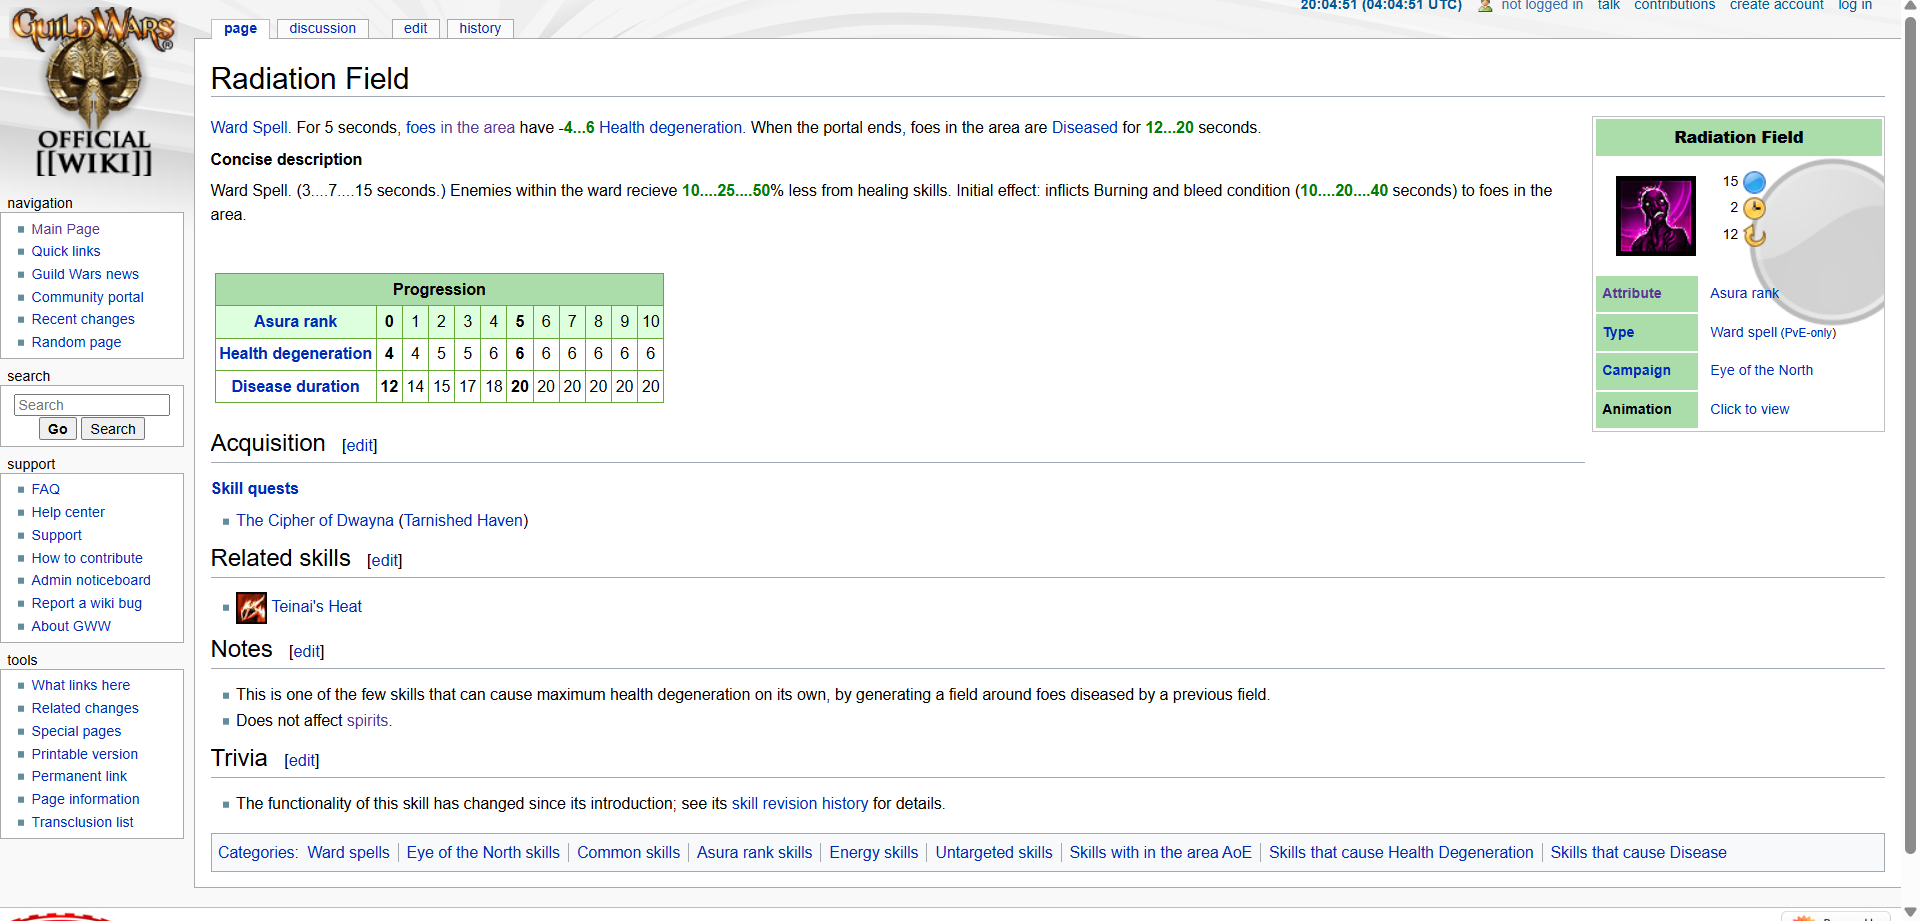The image size is (1920, 921).
Task: Click the Go button
Action: [x=58, y=429]
